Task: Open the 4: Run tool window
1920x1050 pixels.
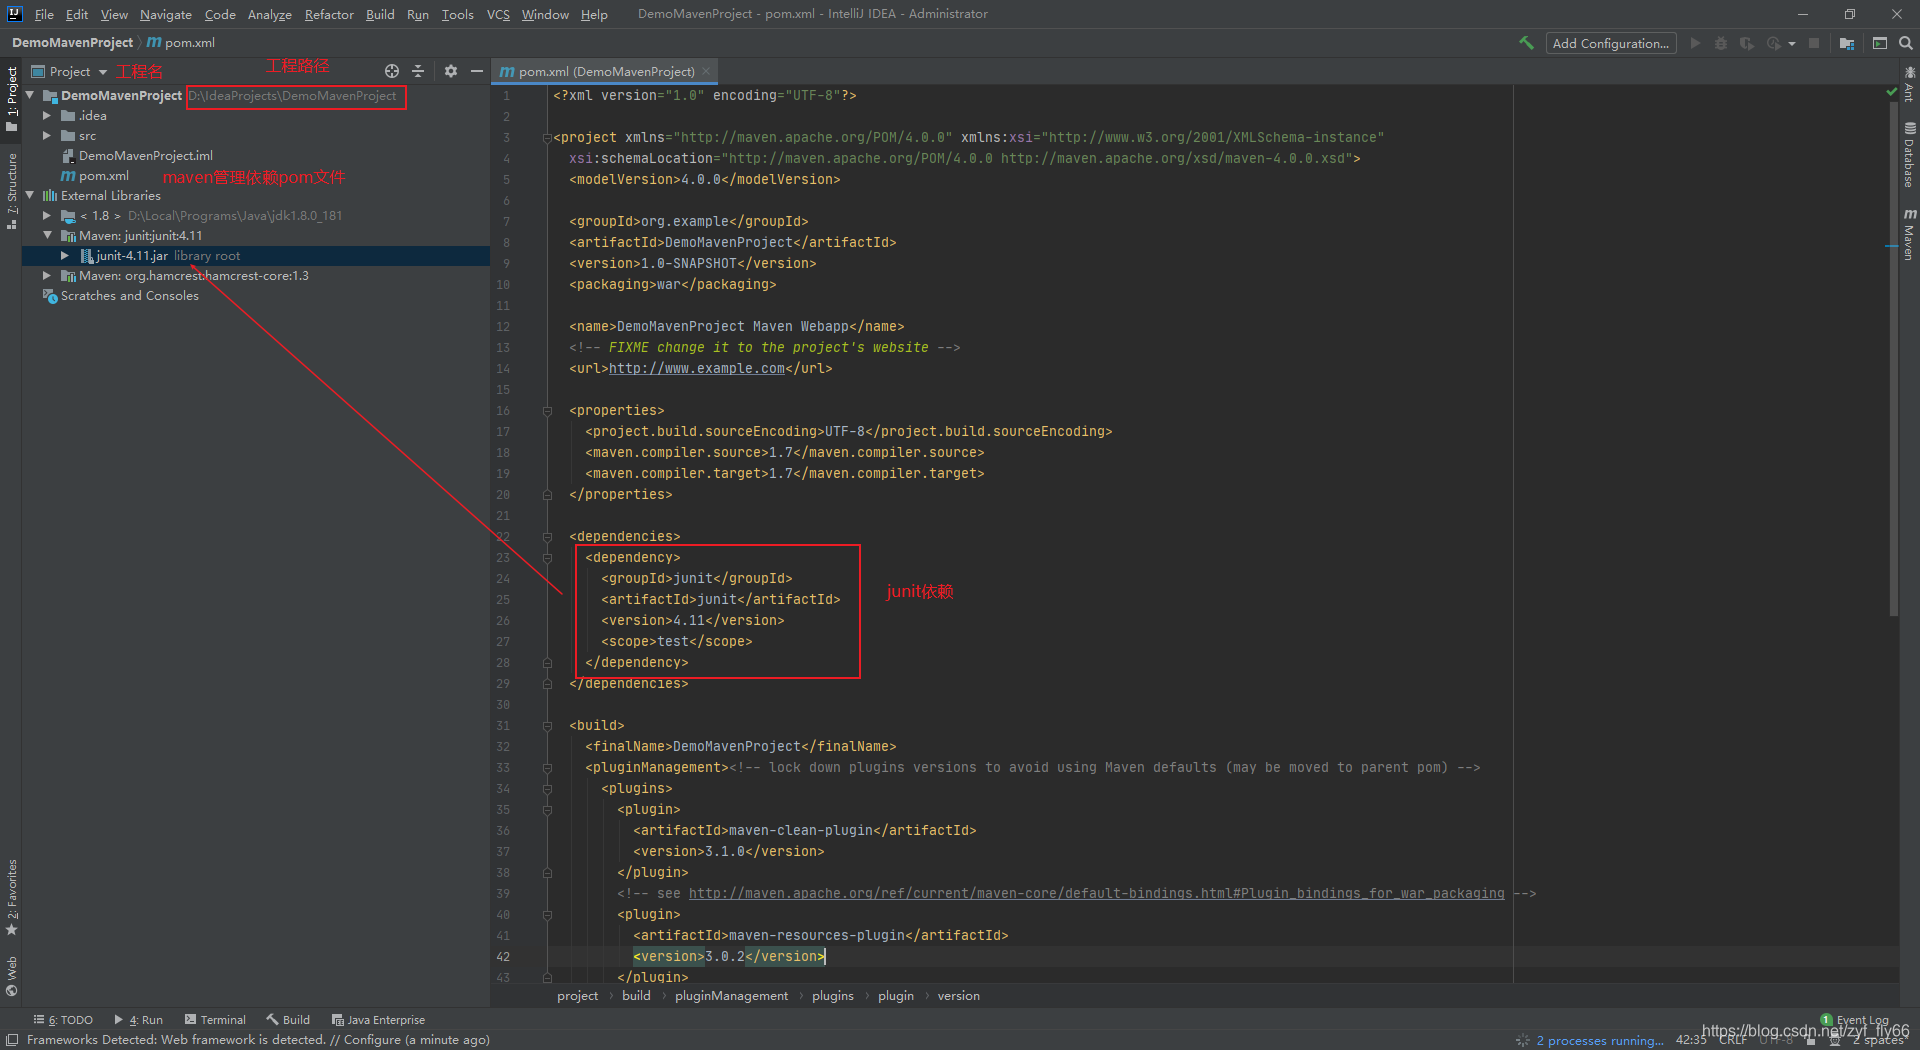Action: click(138, 1020)
